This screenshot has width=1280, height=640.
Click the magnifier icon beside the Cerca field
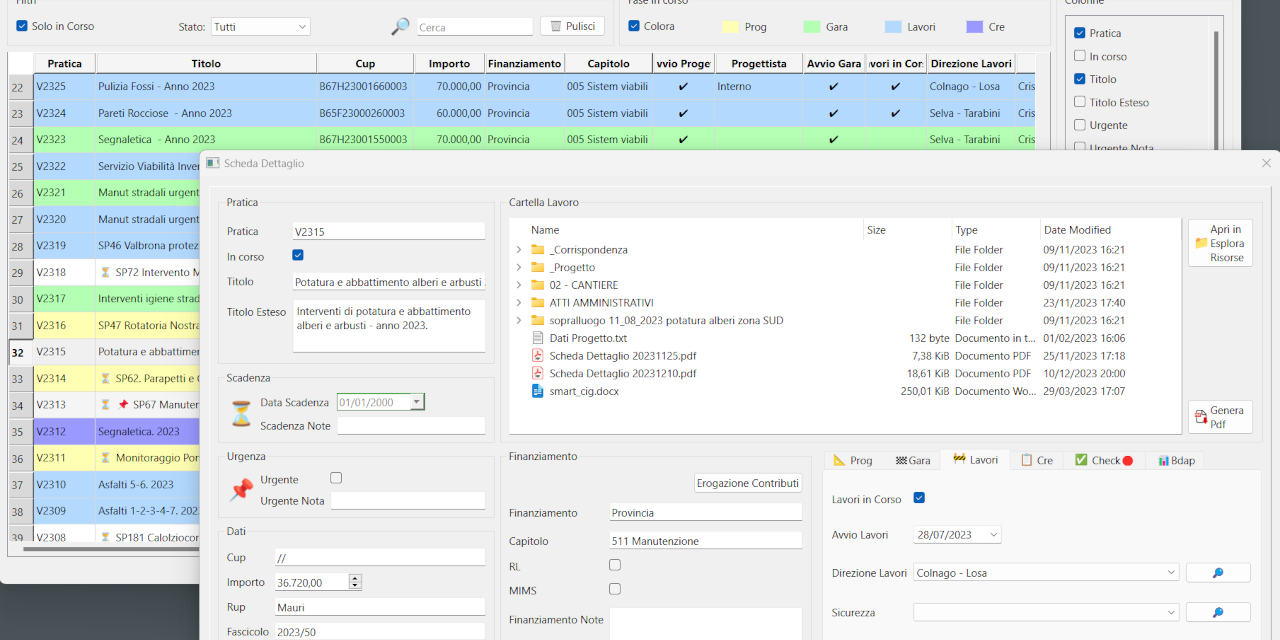click(x=399, y=27)
